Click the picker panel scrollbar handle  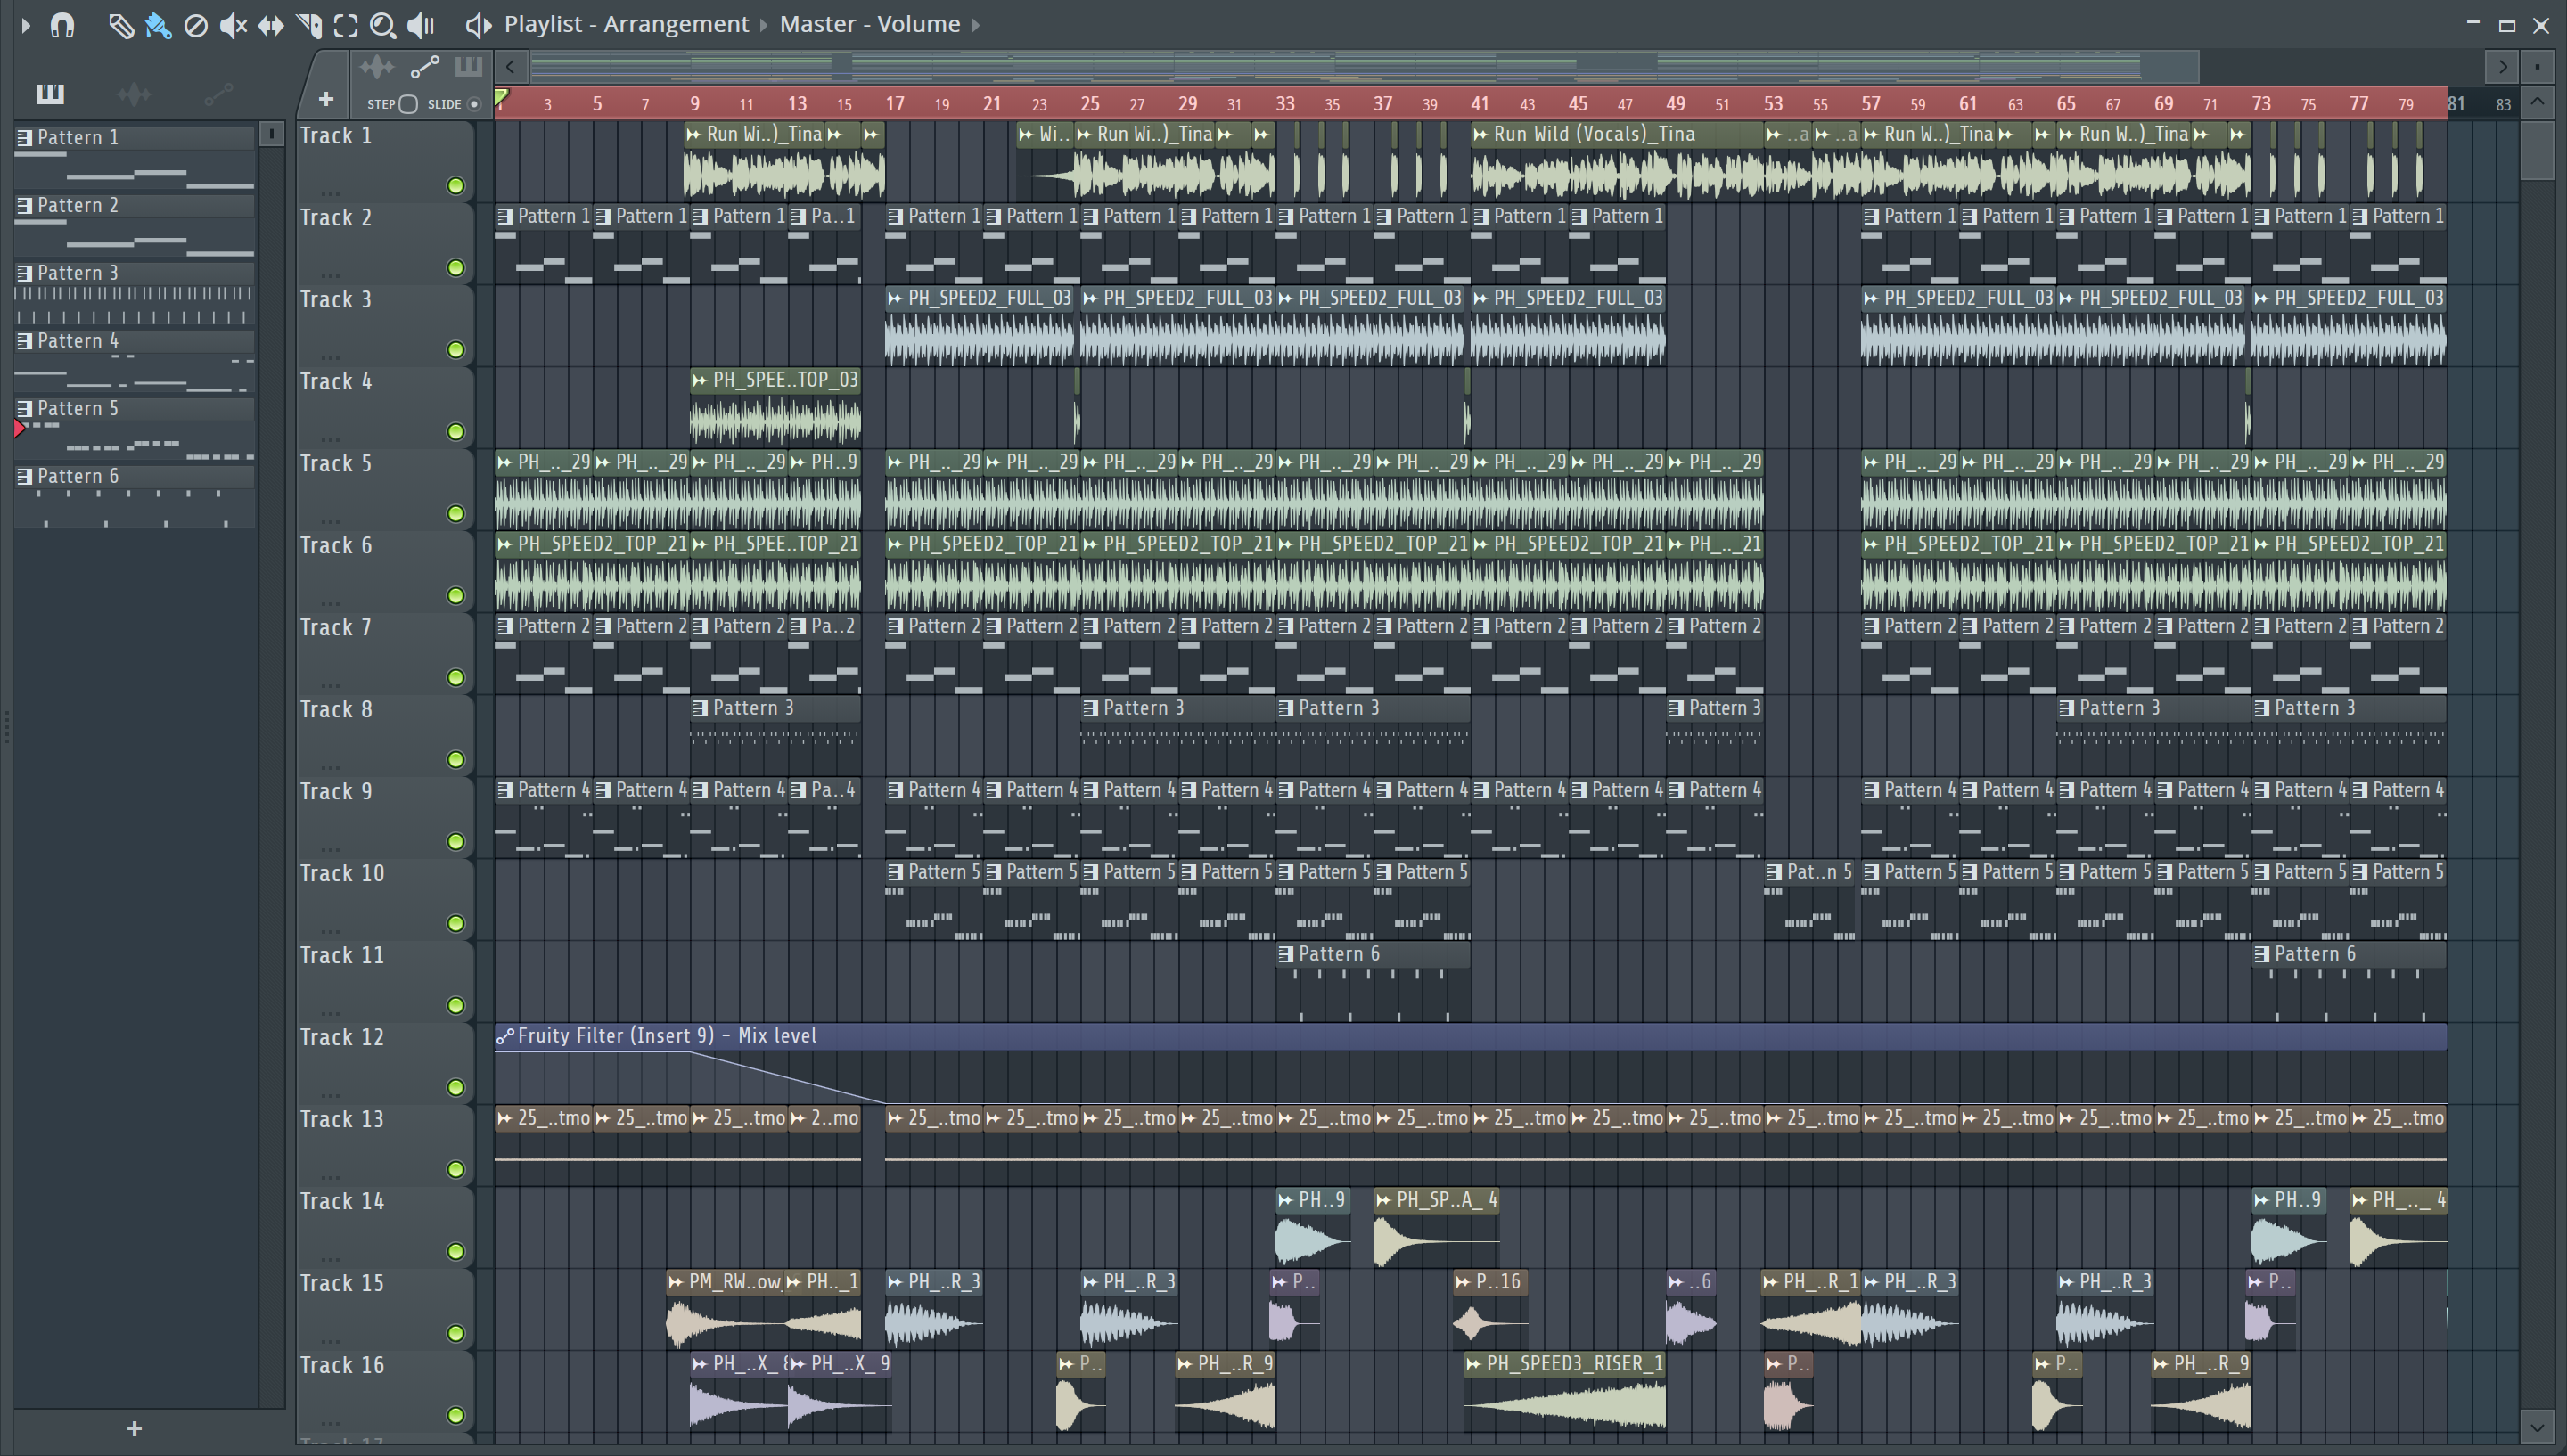click(271, 134)
